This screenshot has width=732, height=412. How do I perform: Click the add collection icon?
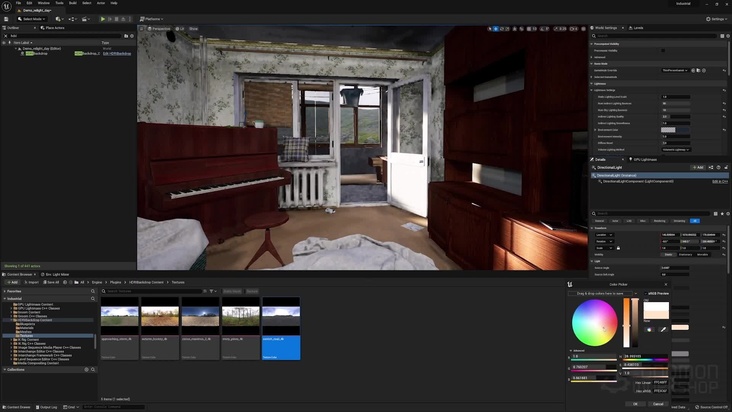(86, 370)
